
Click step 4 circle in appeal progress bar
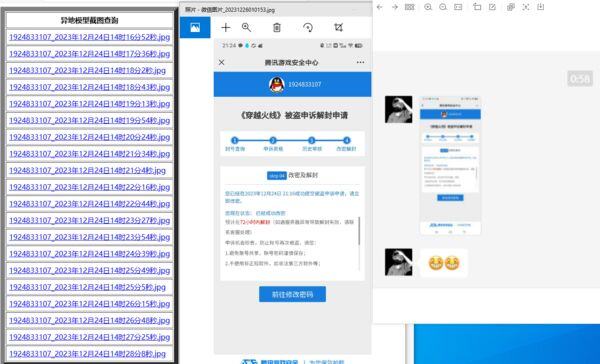pyautogui.click(x=347, y=140)
